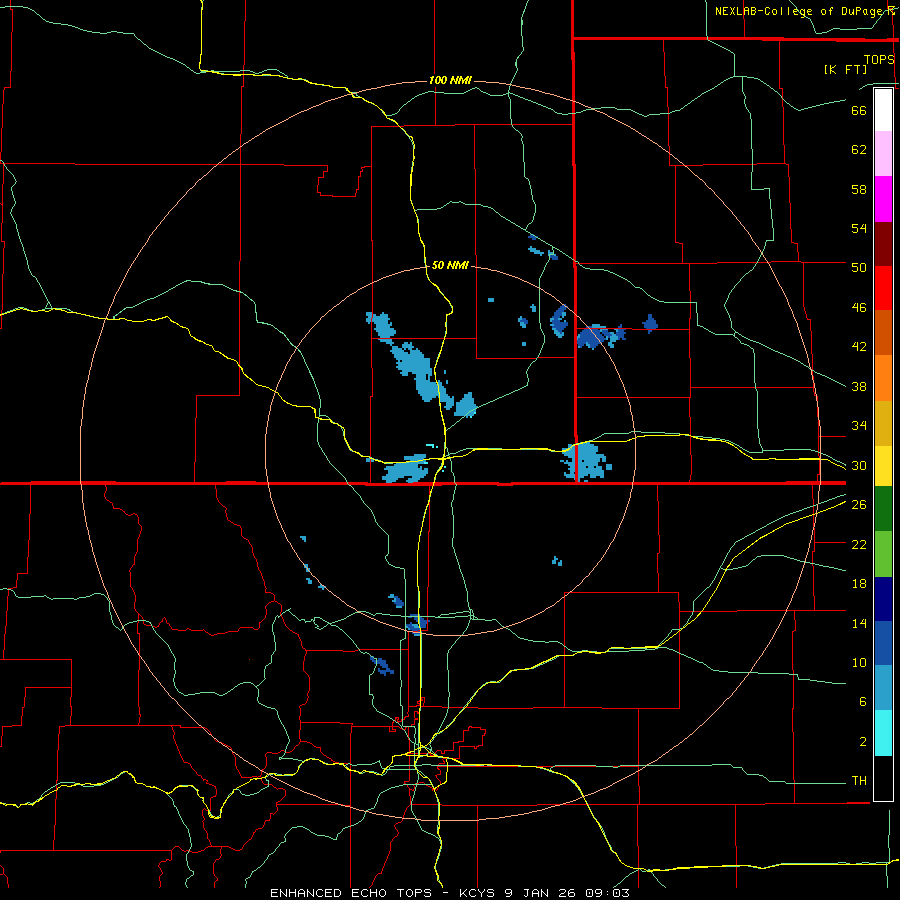Click the bright orange legend swatch
The image size is (900, 900).
tap(883, 378)
